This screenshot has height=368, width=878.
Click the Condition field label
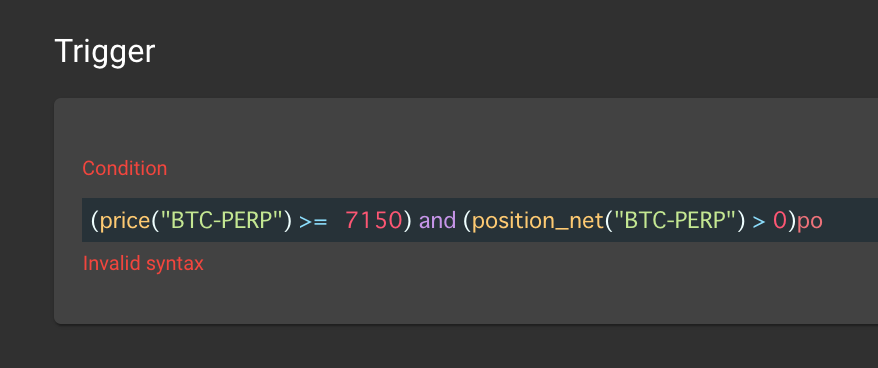tap(124, 168)
